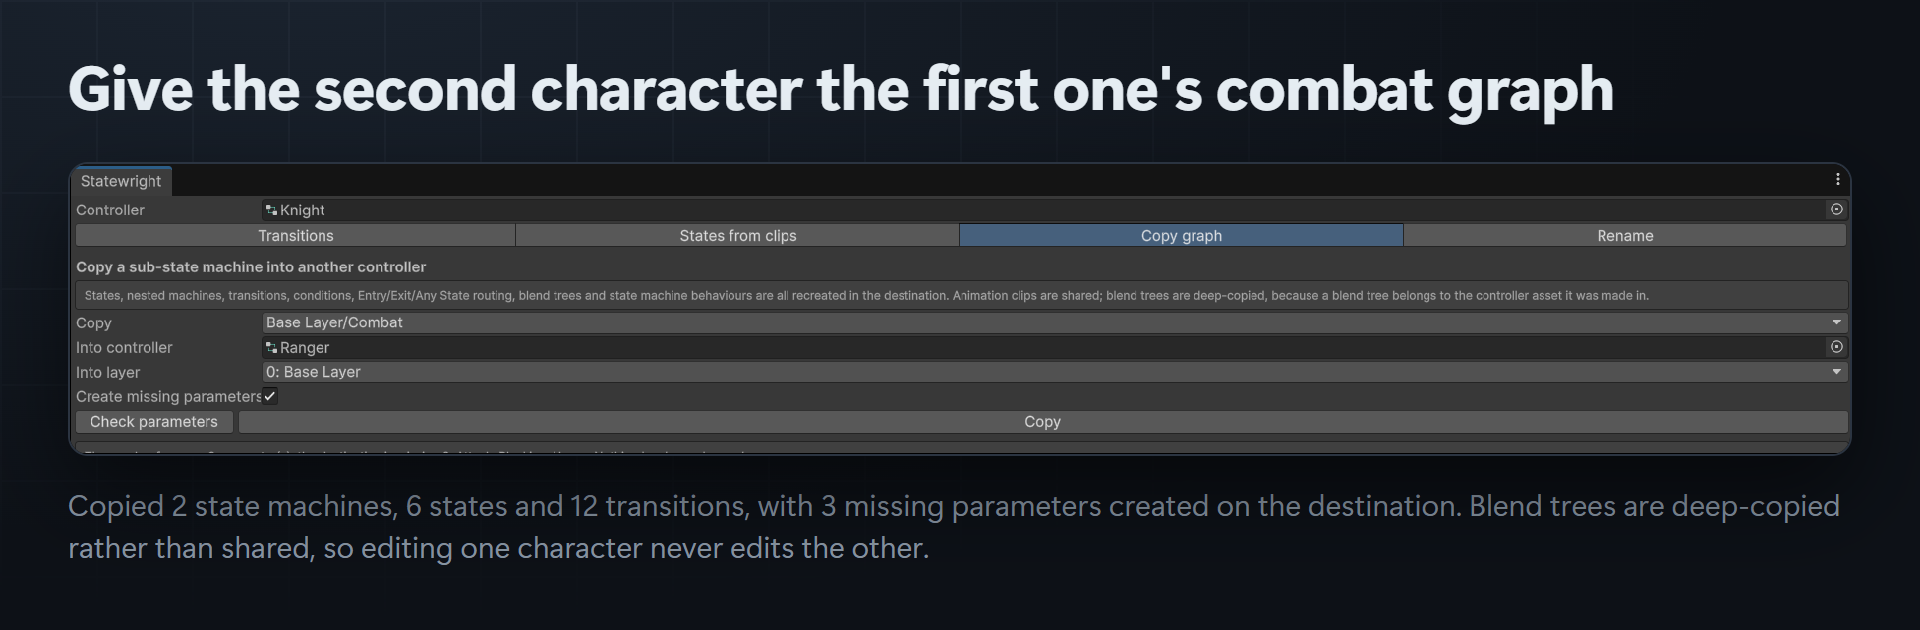The image size is (1920, 630).
Task: Click the wide Copy button
Action: point(1042,422)
